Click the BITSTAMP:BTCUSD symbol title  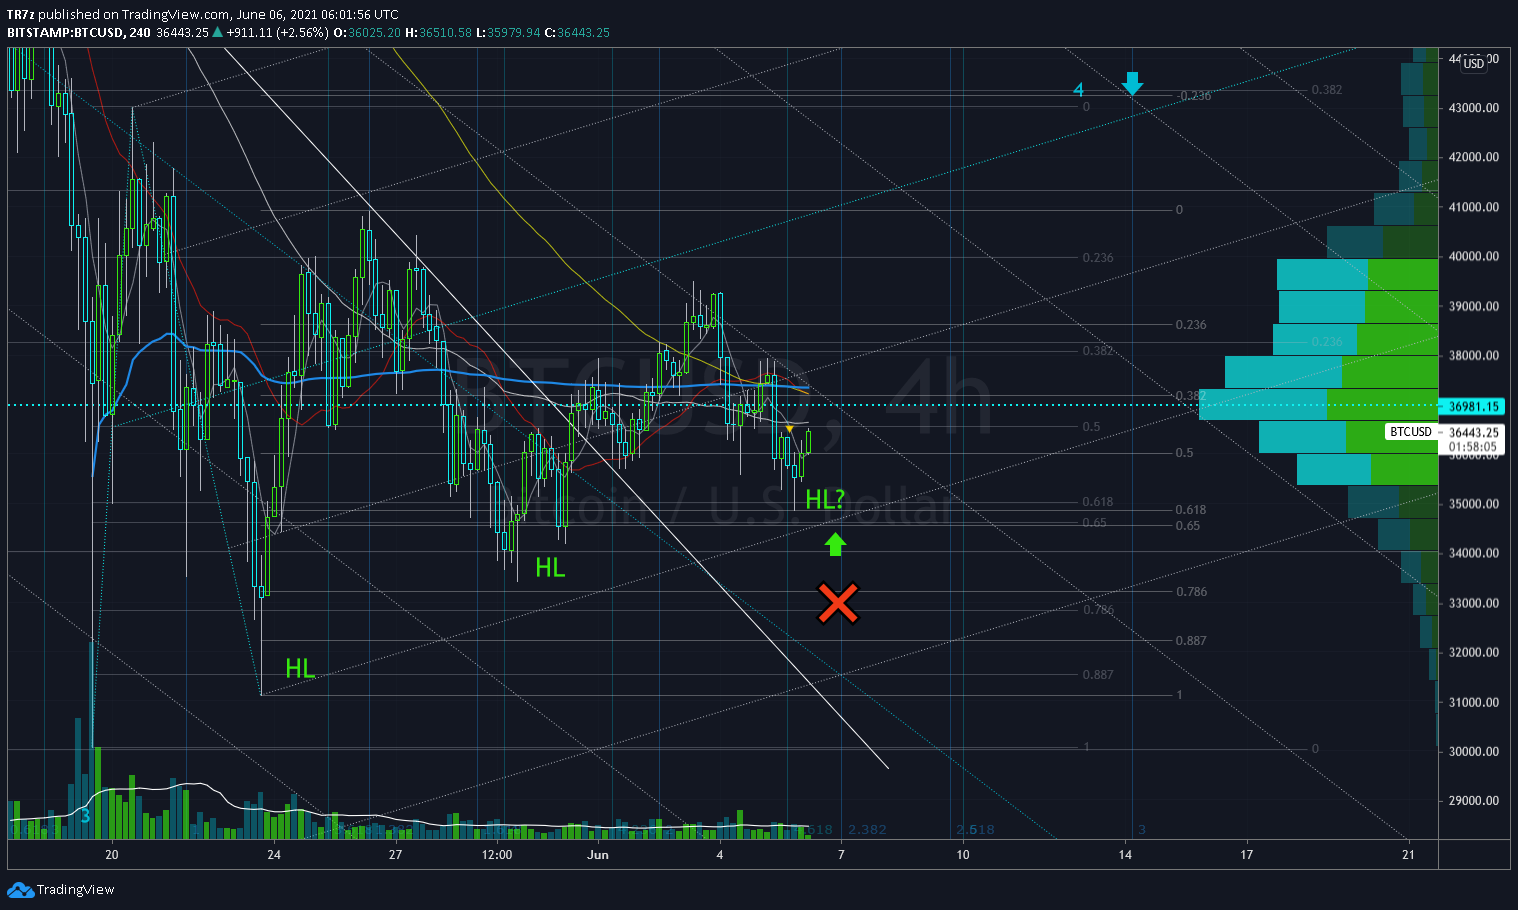65,32
